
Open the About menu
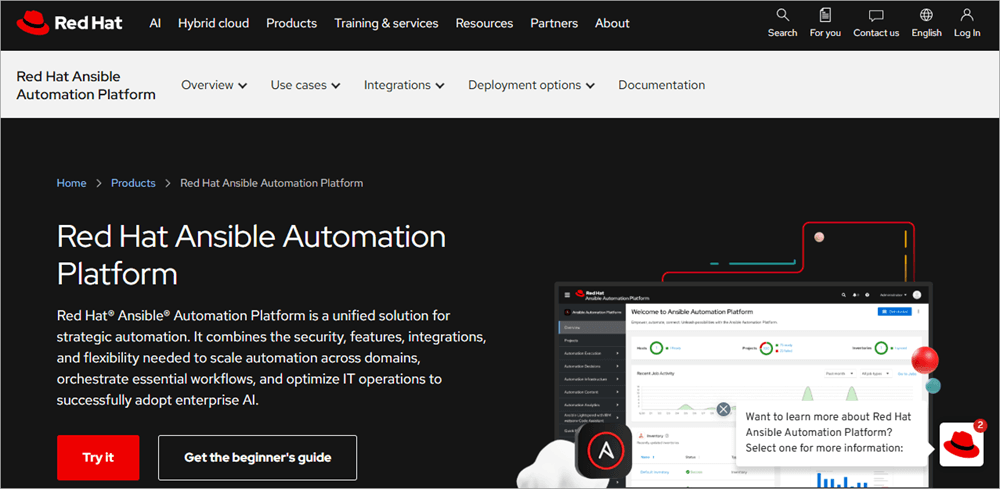pos(612,24)
